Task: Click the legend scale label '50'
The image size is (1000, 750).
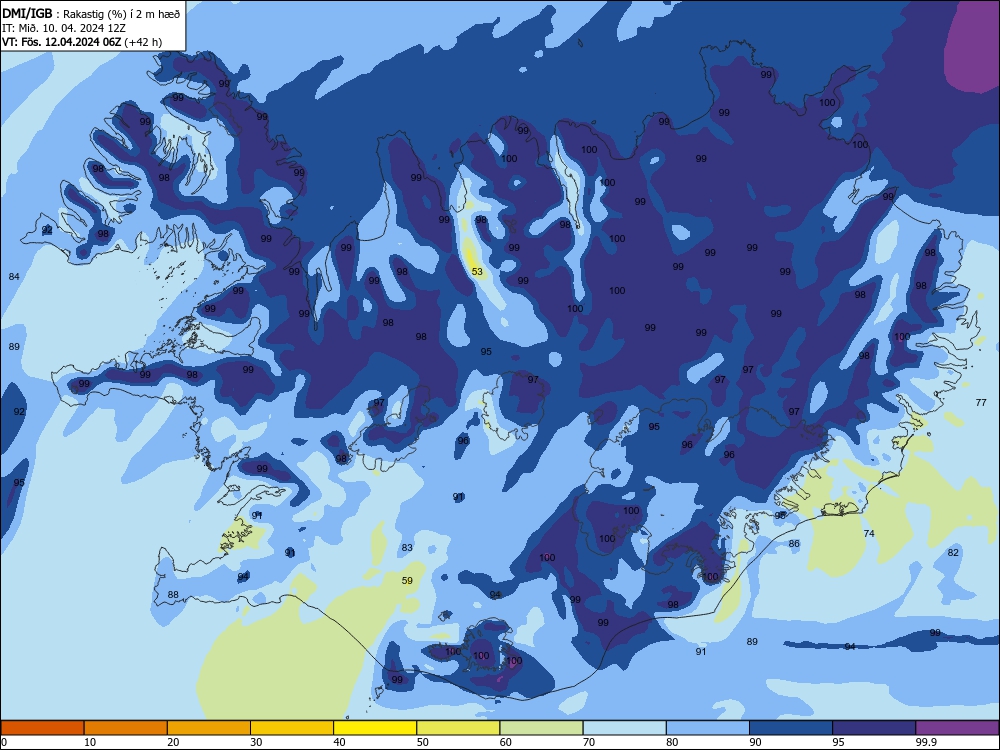Action: click(423, 742)
